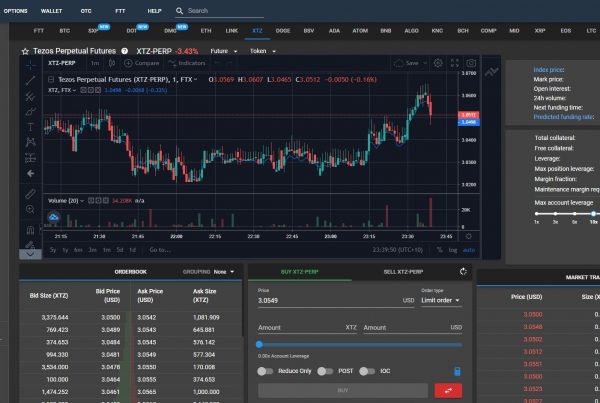
Task: Open the Compare symbol dialog
Action: [142, 63]
